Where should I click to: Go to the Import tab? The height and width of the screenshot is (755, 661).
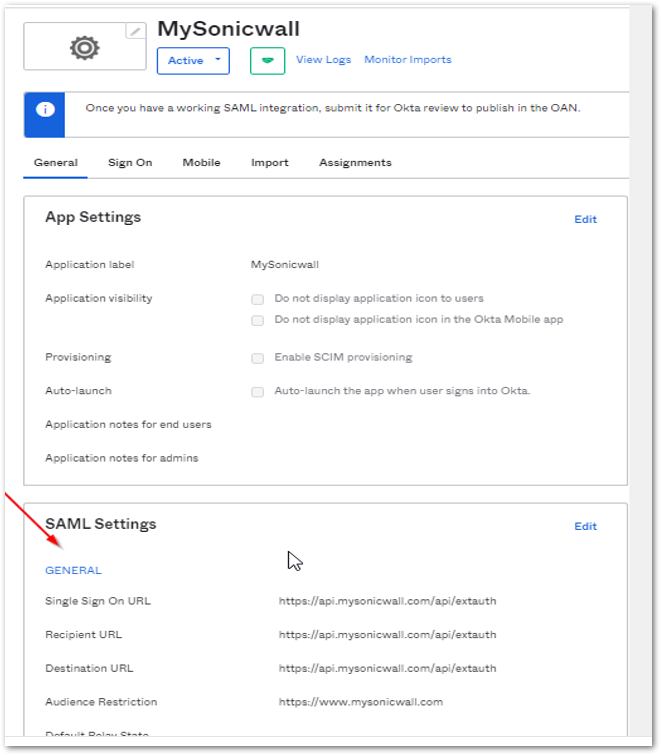[270, 163]
